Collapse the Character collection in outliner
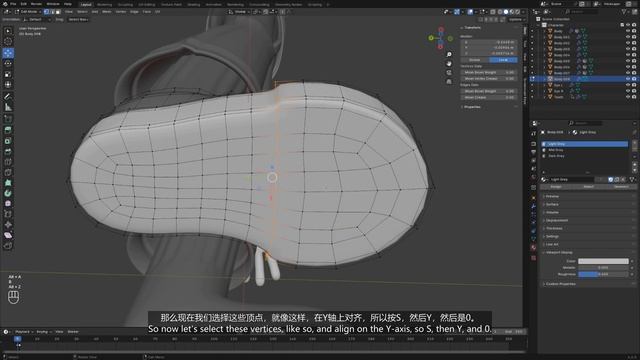Image resolution: width=640 pixels, height=360 pixels. 539,25
